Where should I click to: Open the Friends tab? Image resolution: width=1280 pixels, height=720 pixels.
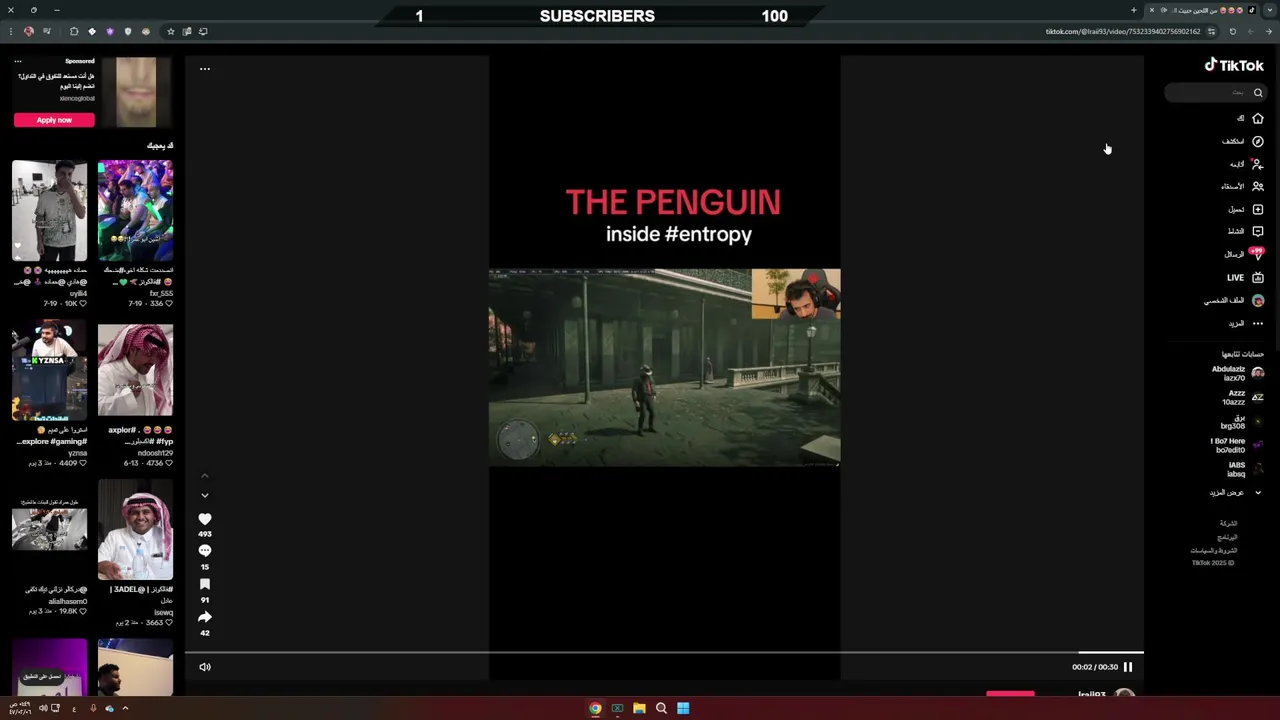coord(1243,186)
